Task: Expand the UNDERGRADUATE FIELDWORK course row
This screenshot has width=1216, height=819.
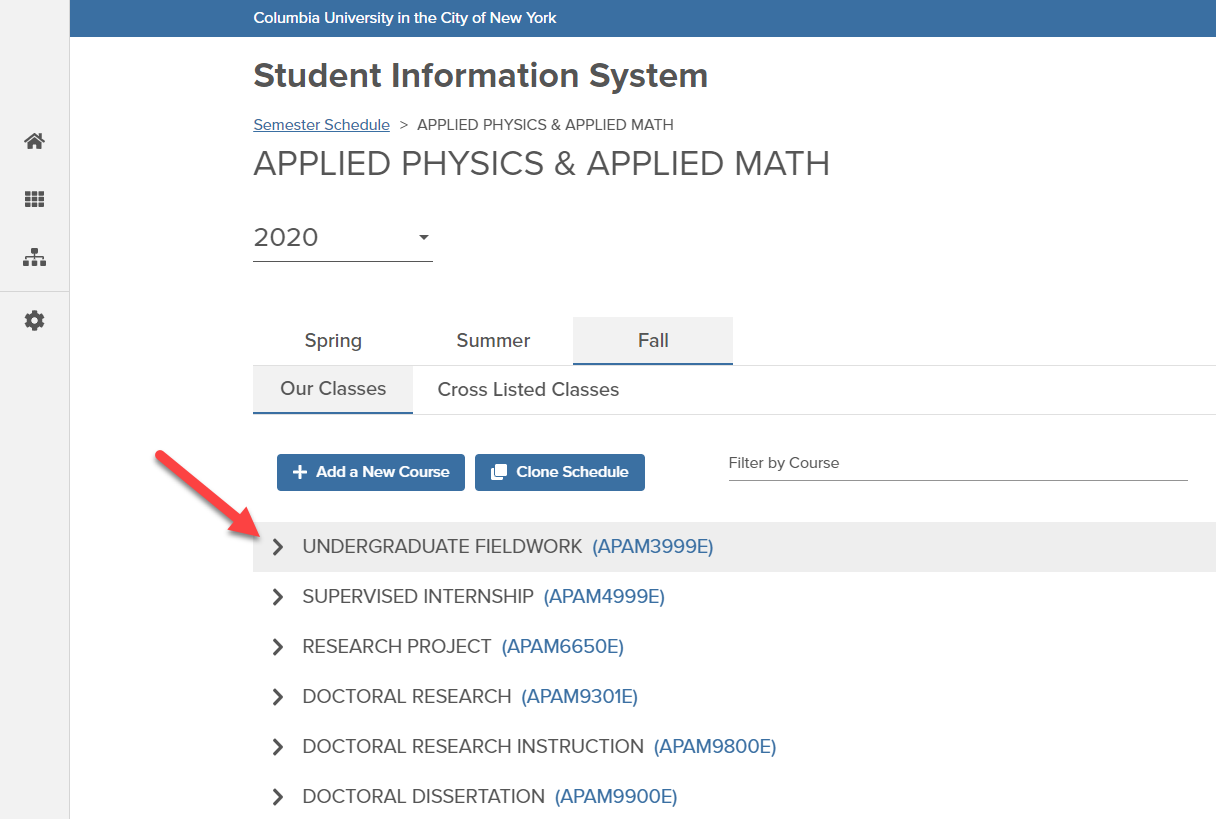Action: (x=278, y=547)
